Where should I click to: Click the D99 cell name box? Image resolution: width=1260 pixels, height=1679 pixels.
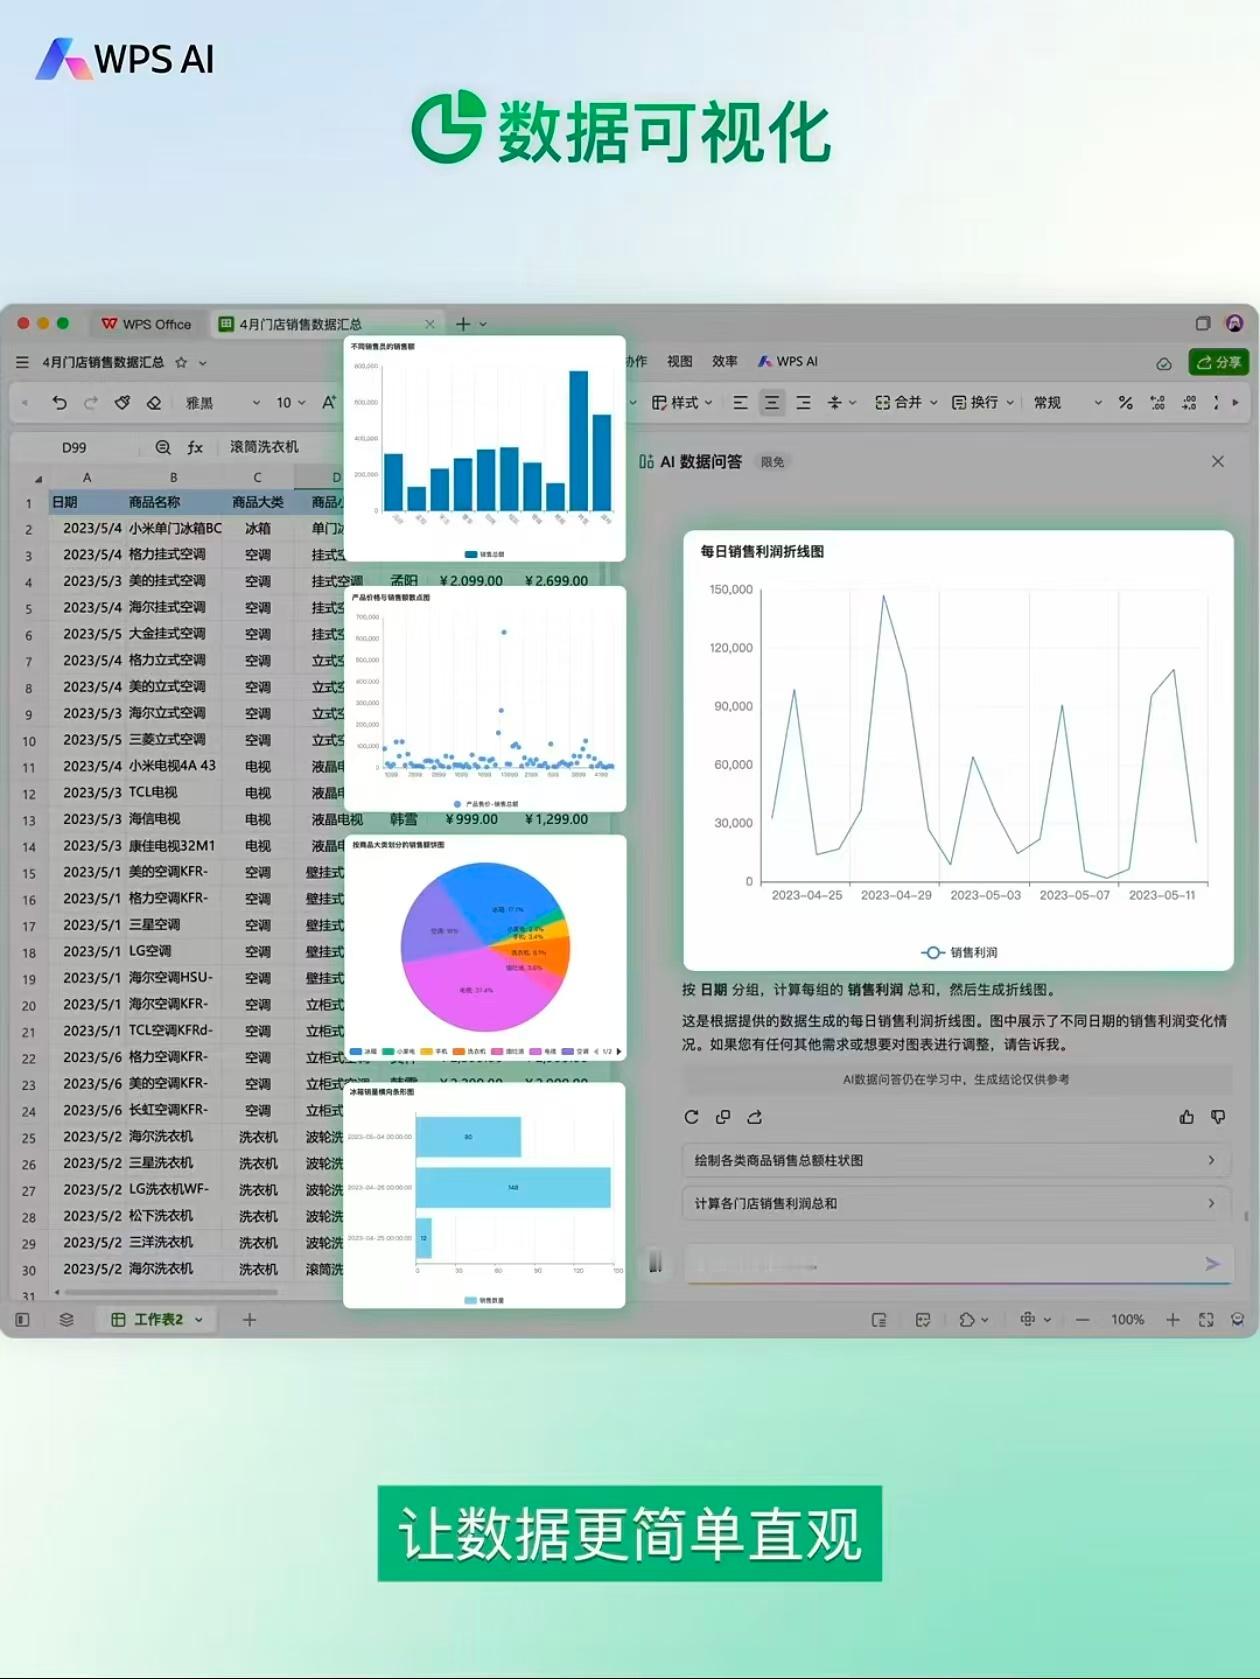coord(74,447)
